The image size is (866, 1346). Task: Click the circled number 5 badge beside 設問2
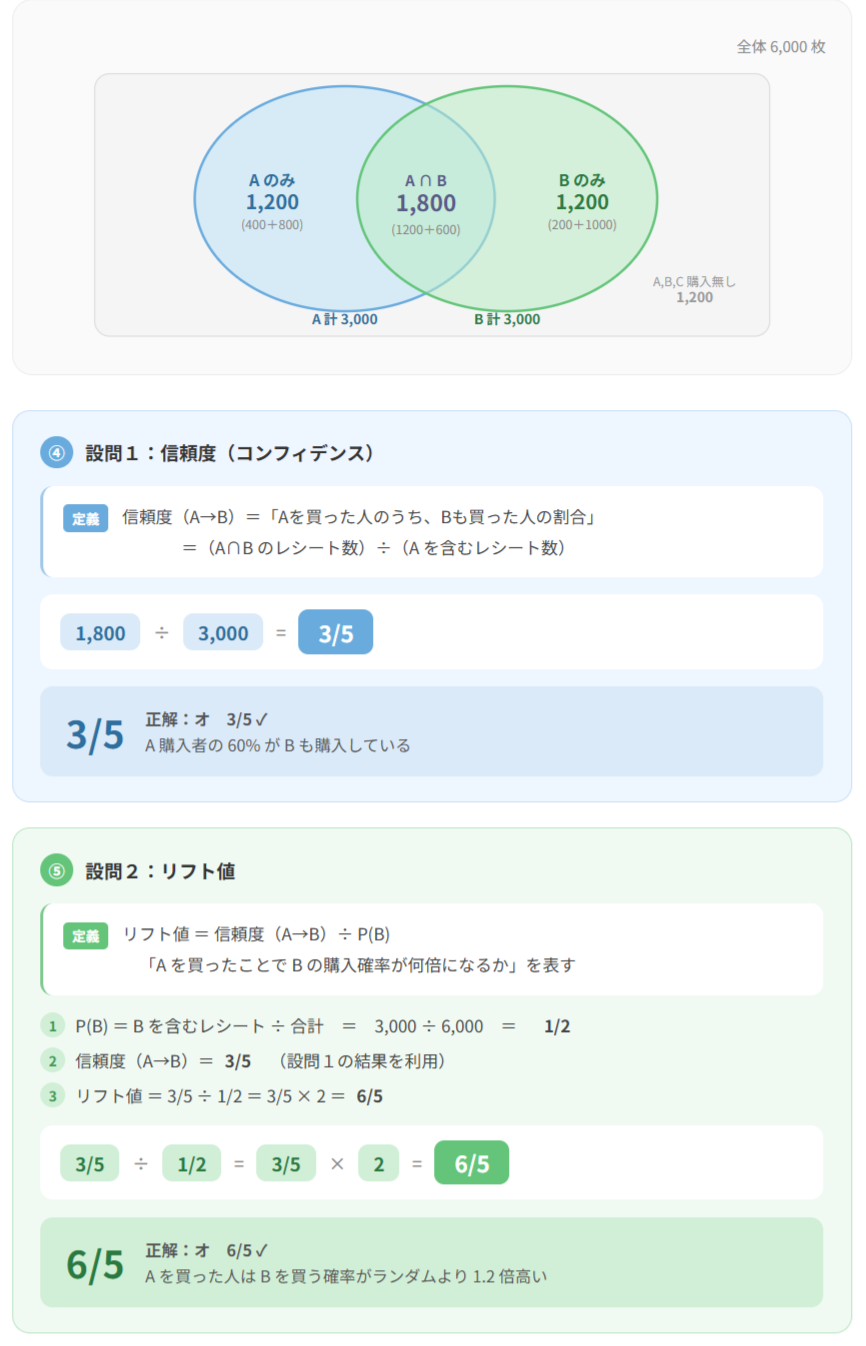[x=57, y=870]
